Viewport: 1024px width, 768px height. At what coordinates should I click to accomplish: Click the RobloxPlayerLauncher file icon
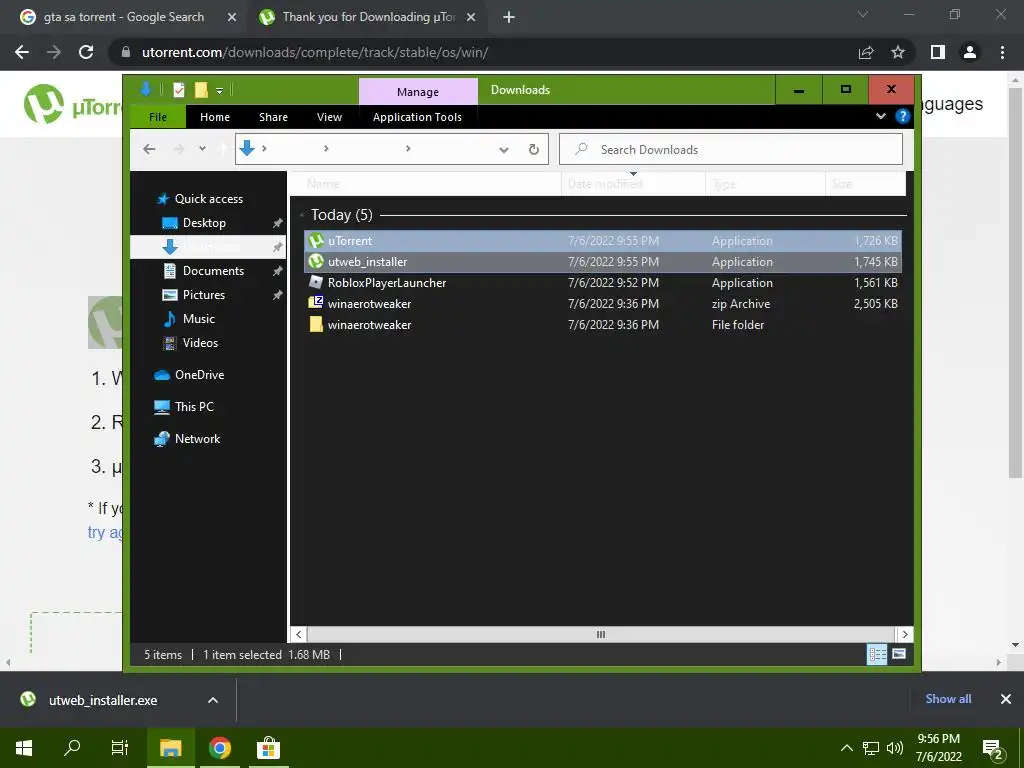click(316, 282)
